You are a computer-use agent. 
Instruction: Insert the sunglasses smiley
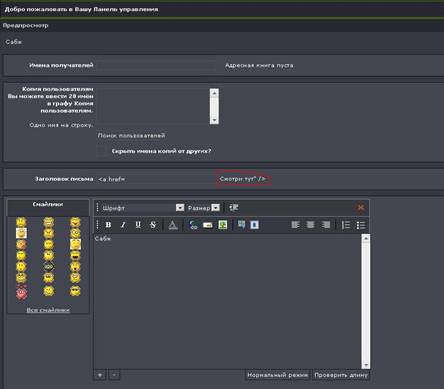point(75,291)
